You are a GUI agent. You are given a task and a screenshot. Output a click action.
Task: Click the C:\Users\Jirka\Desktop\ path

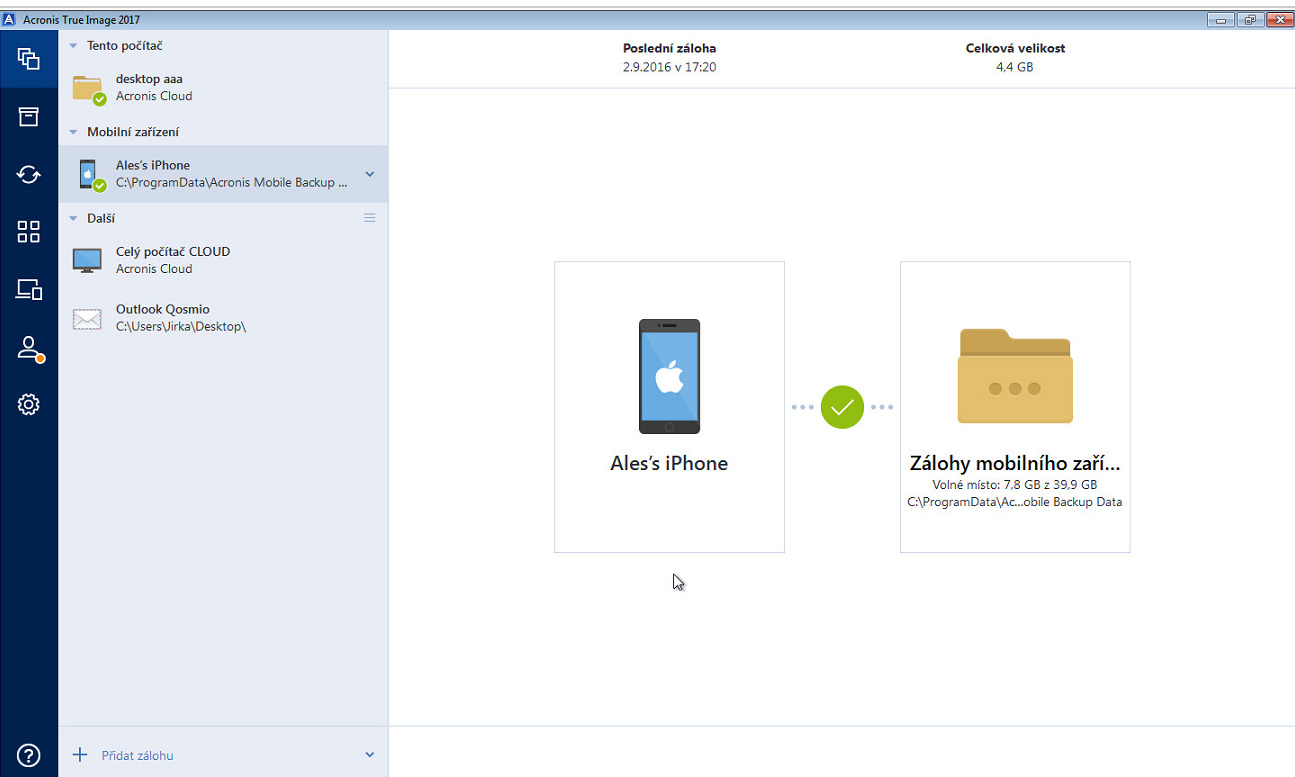pyautogui.click(x=181, y=326)
